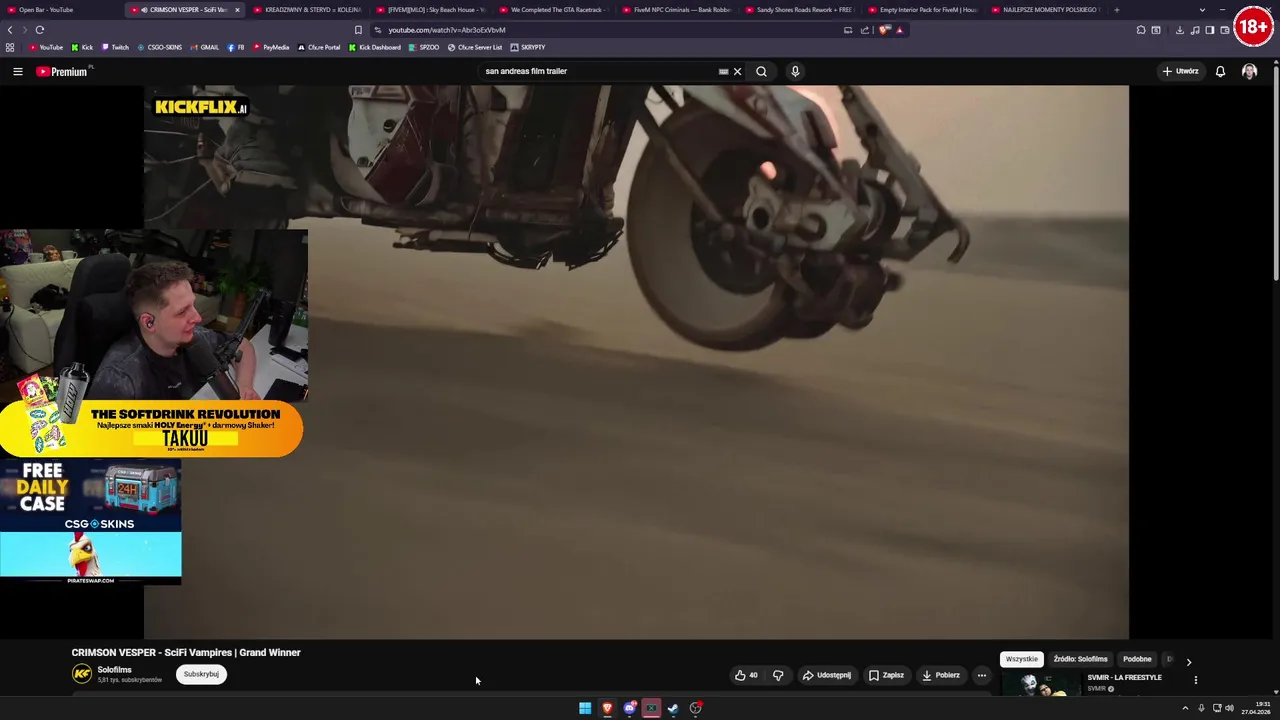Bookmark this page via address bar icon
This screenshot has width=1280, height=720.
(358, 30)
